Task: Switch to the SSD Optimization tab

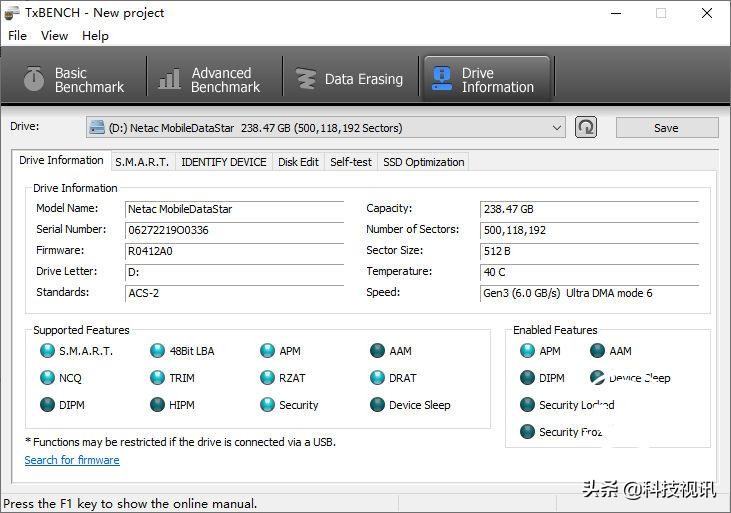Action: tap(423, 162)
